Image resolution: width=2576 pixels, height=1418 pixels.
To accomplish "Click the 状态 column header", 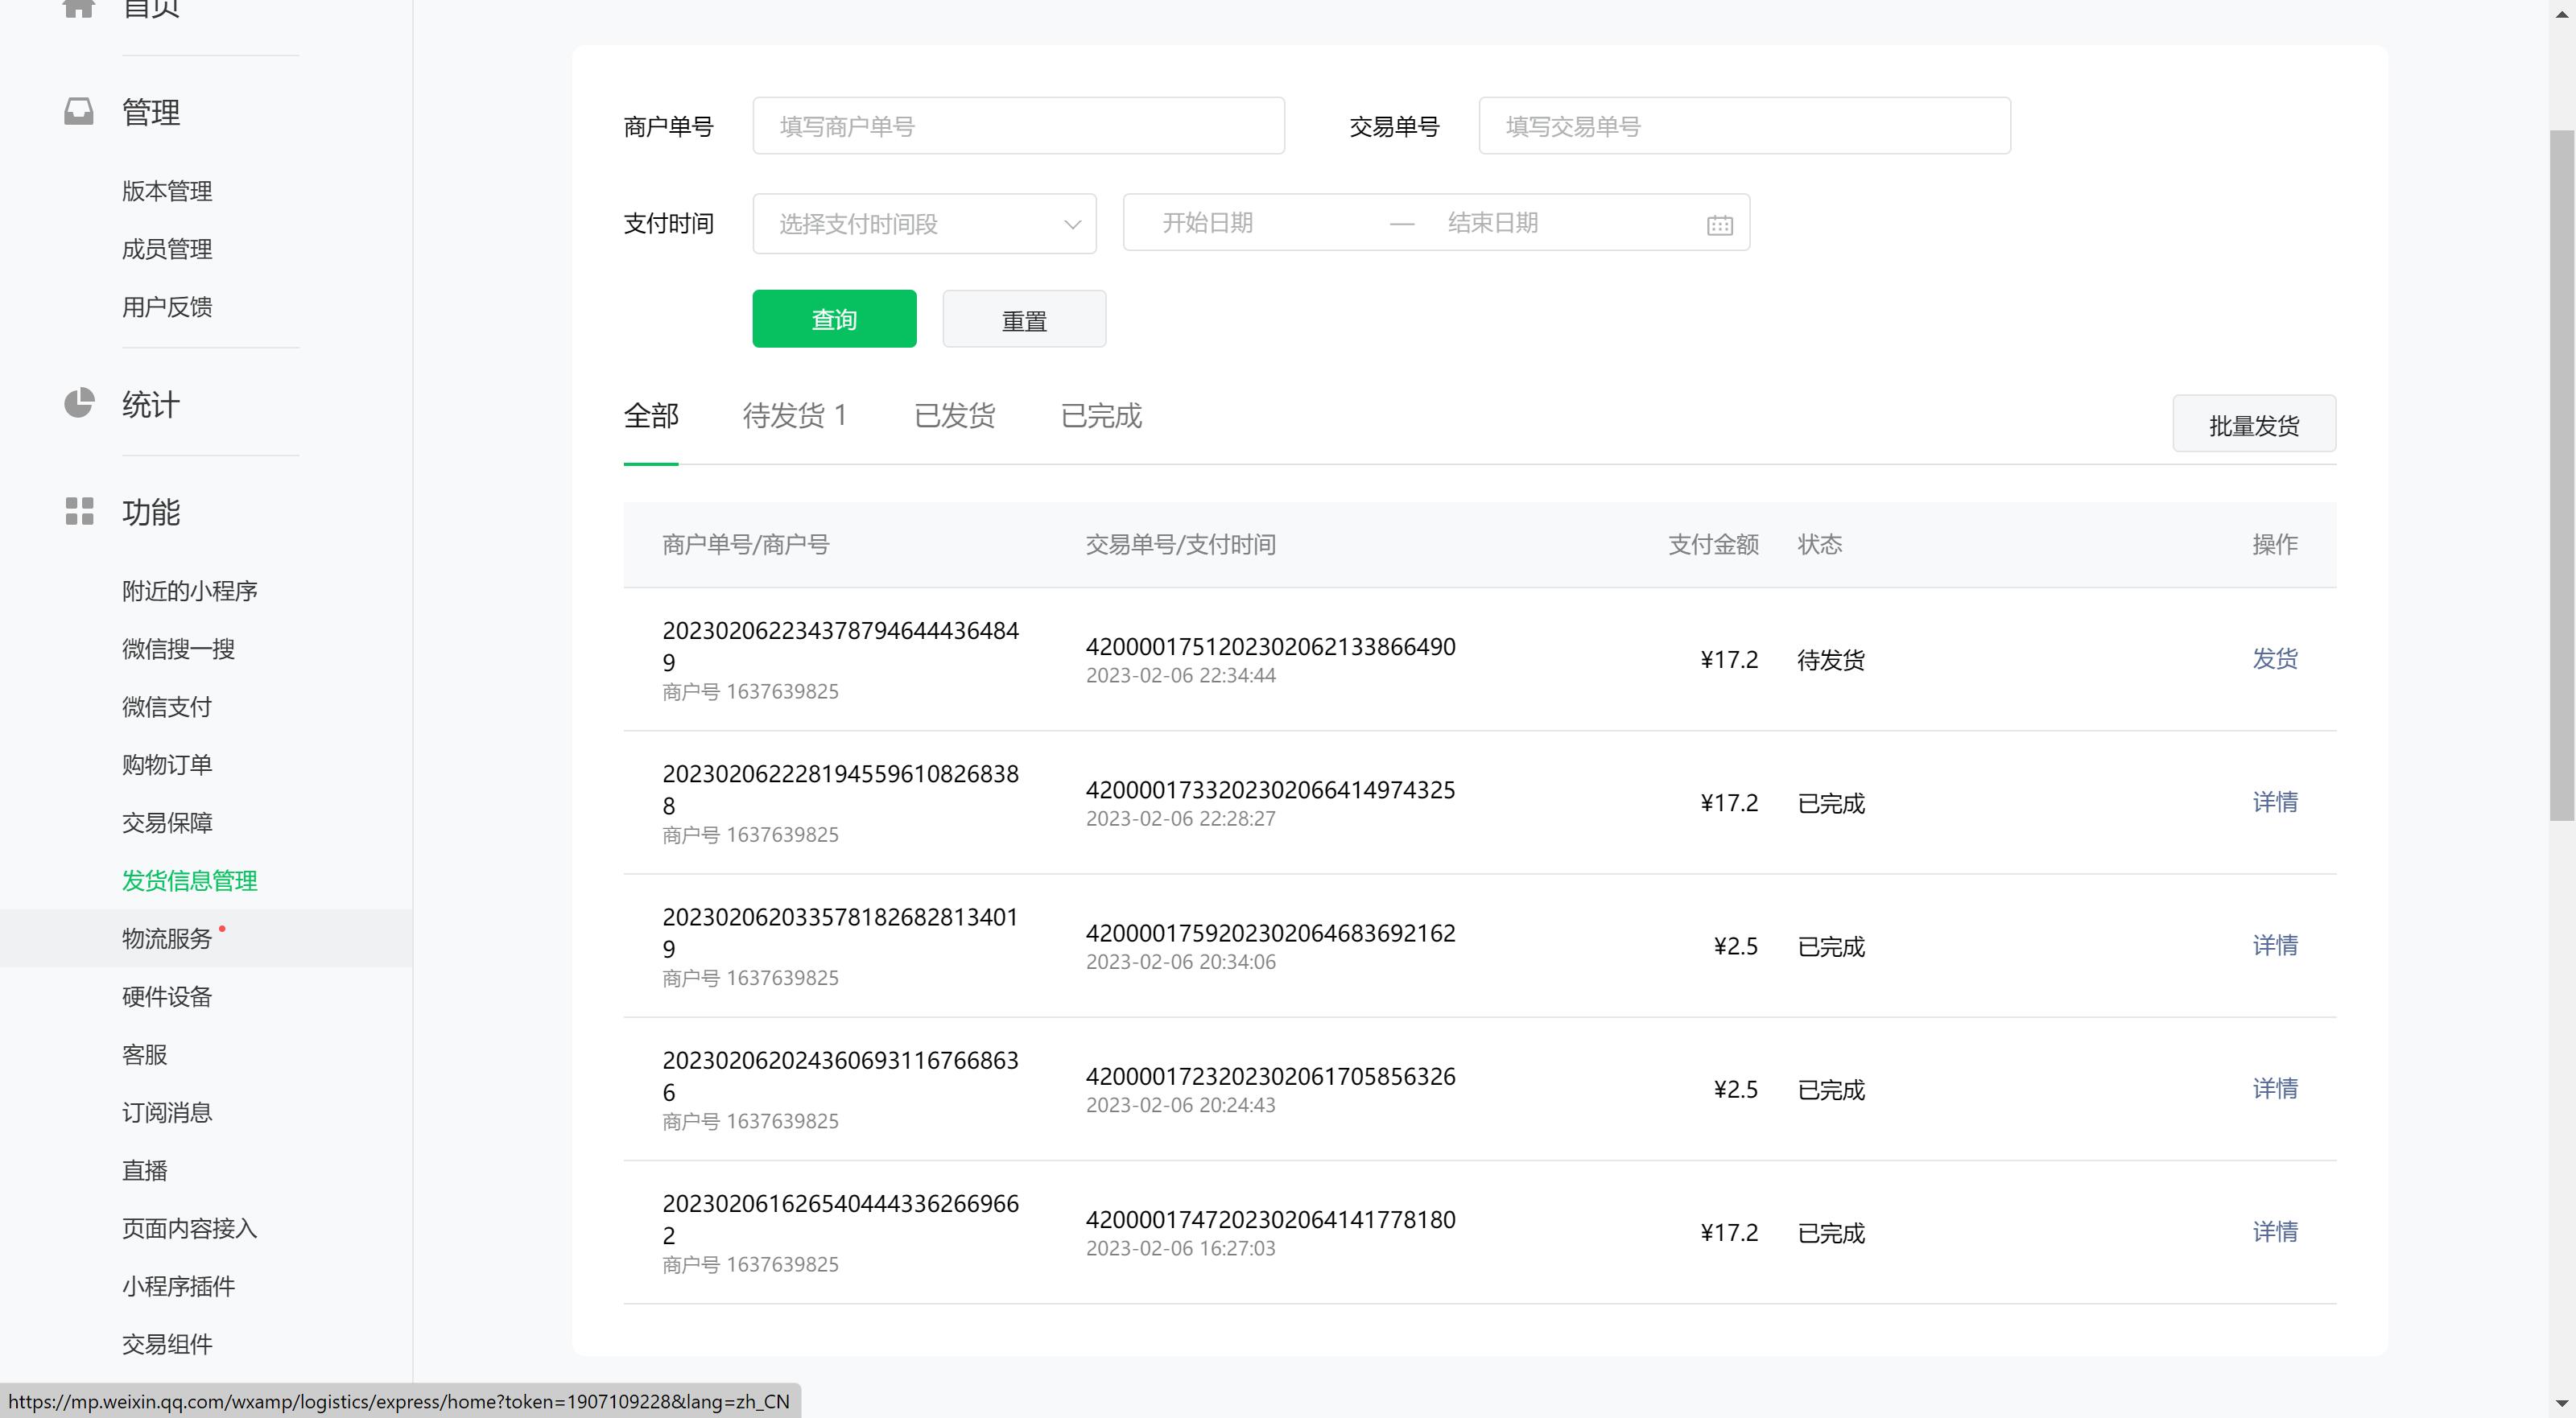I will (1820, 544).
